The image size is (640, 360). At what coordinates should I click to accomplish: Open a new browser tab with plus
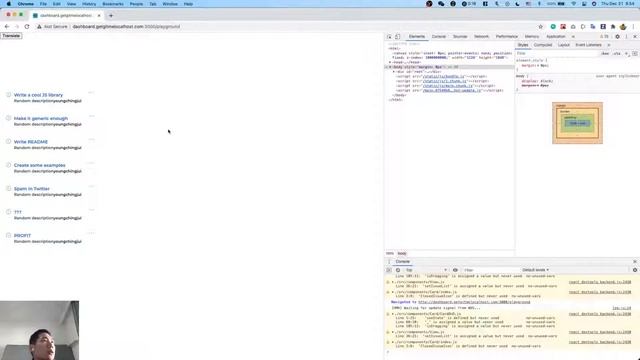click(x=111, y=16)
